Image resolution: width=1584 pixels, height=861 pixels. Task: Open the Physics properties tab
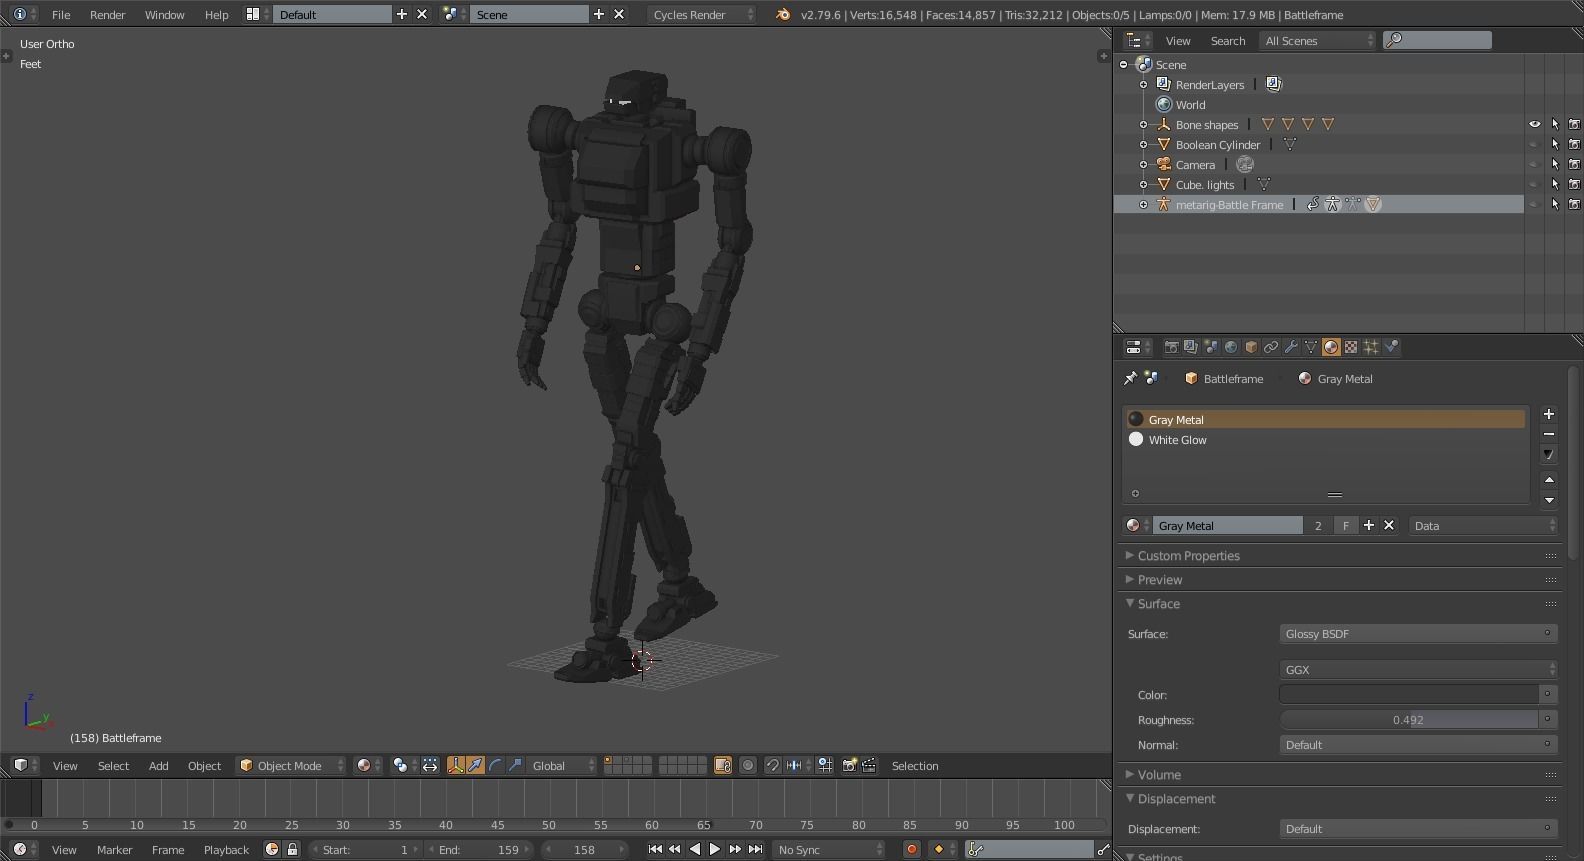pos(1391,347)
